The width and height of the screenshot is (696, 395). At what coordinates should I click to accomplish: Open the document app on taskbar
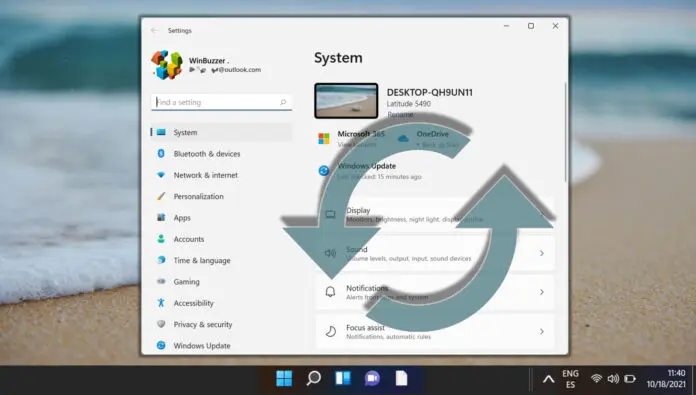coord(401,378)
